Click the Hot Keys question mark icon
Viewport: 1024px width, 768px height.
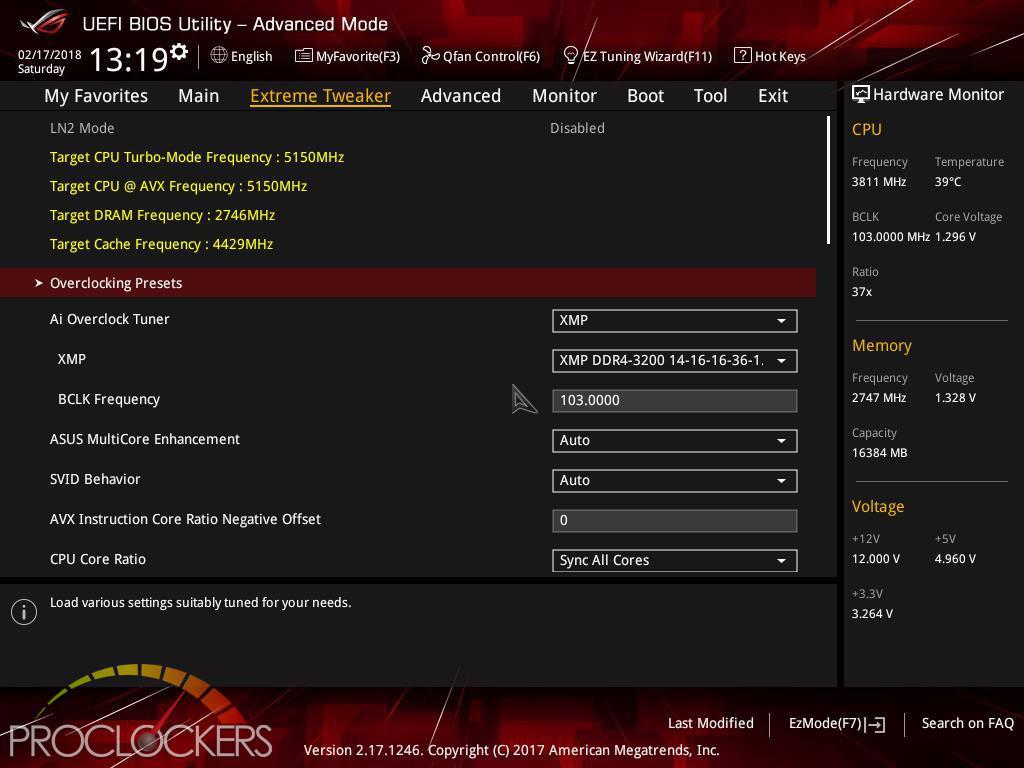tap(743, 56)
